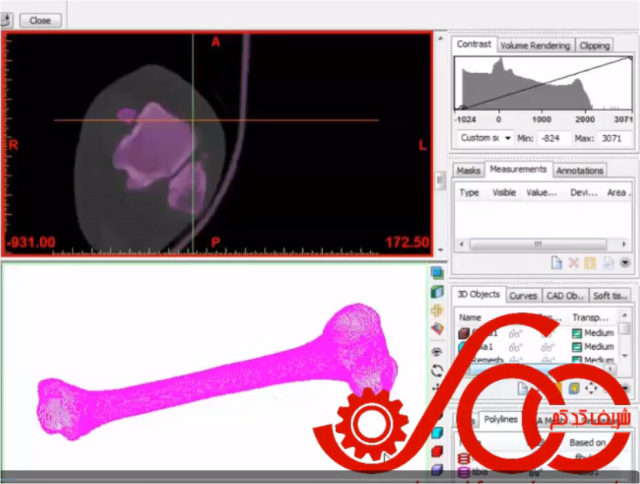The image size is (640, 484).
Task: Open the Soft tissue tab
Action: pos(609,296)
